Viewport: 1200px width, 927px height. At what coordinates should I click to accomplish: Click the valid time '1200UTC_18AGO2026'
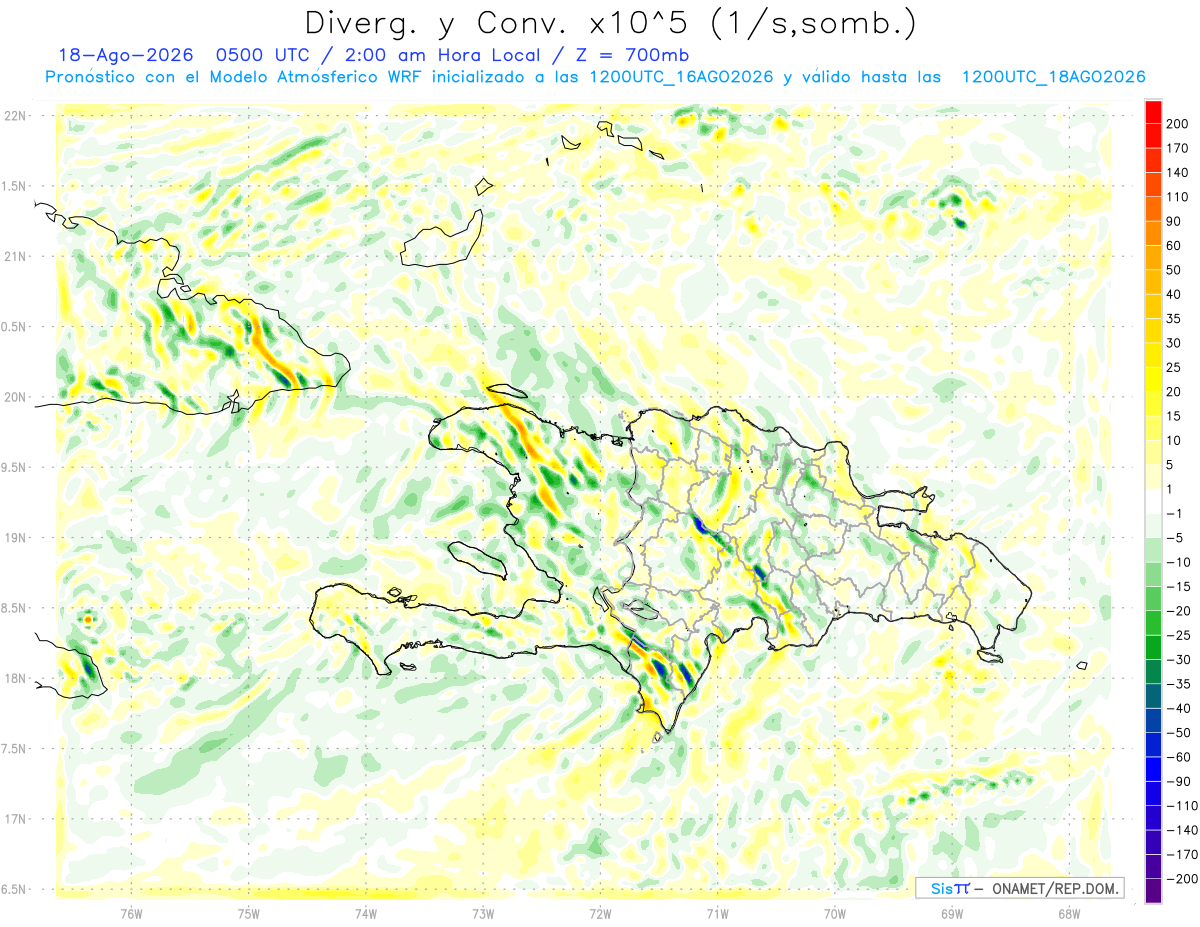[x=1053, y=77]
